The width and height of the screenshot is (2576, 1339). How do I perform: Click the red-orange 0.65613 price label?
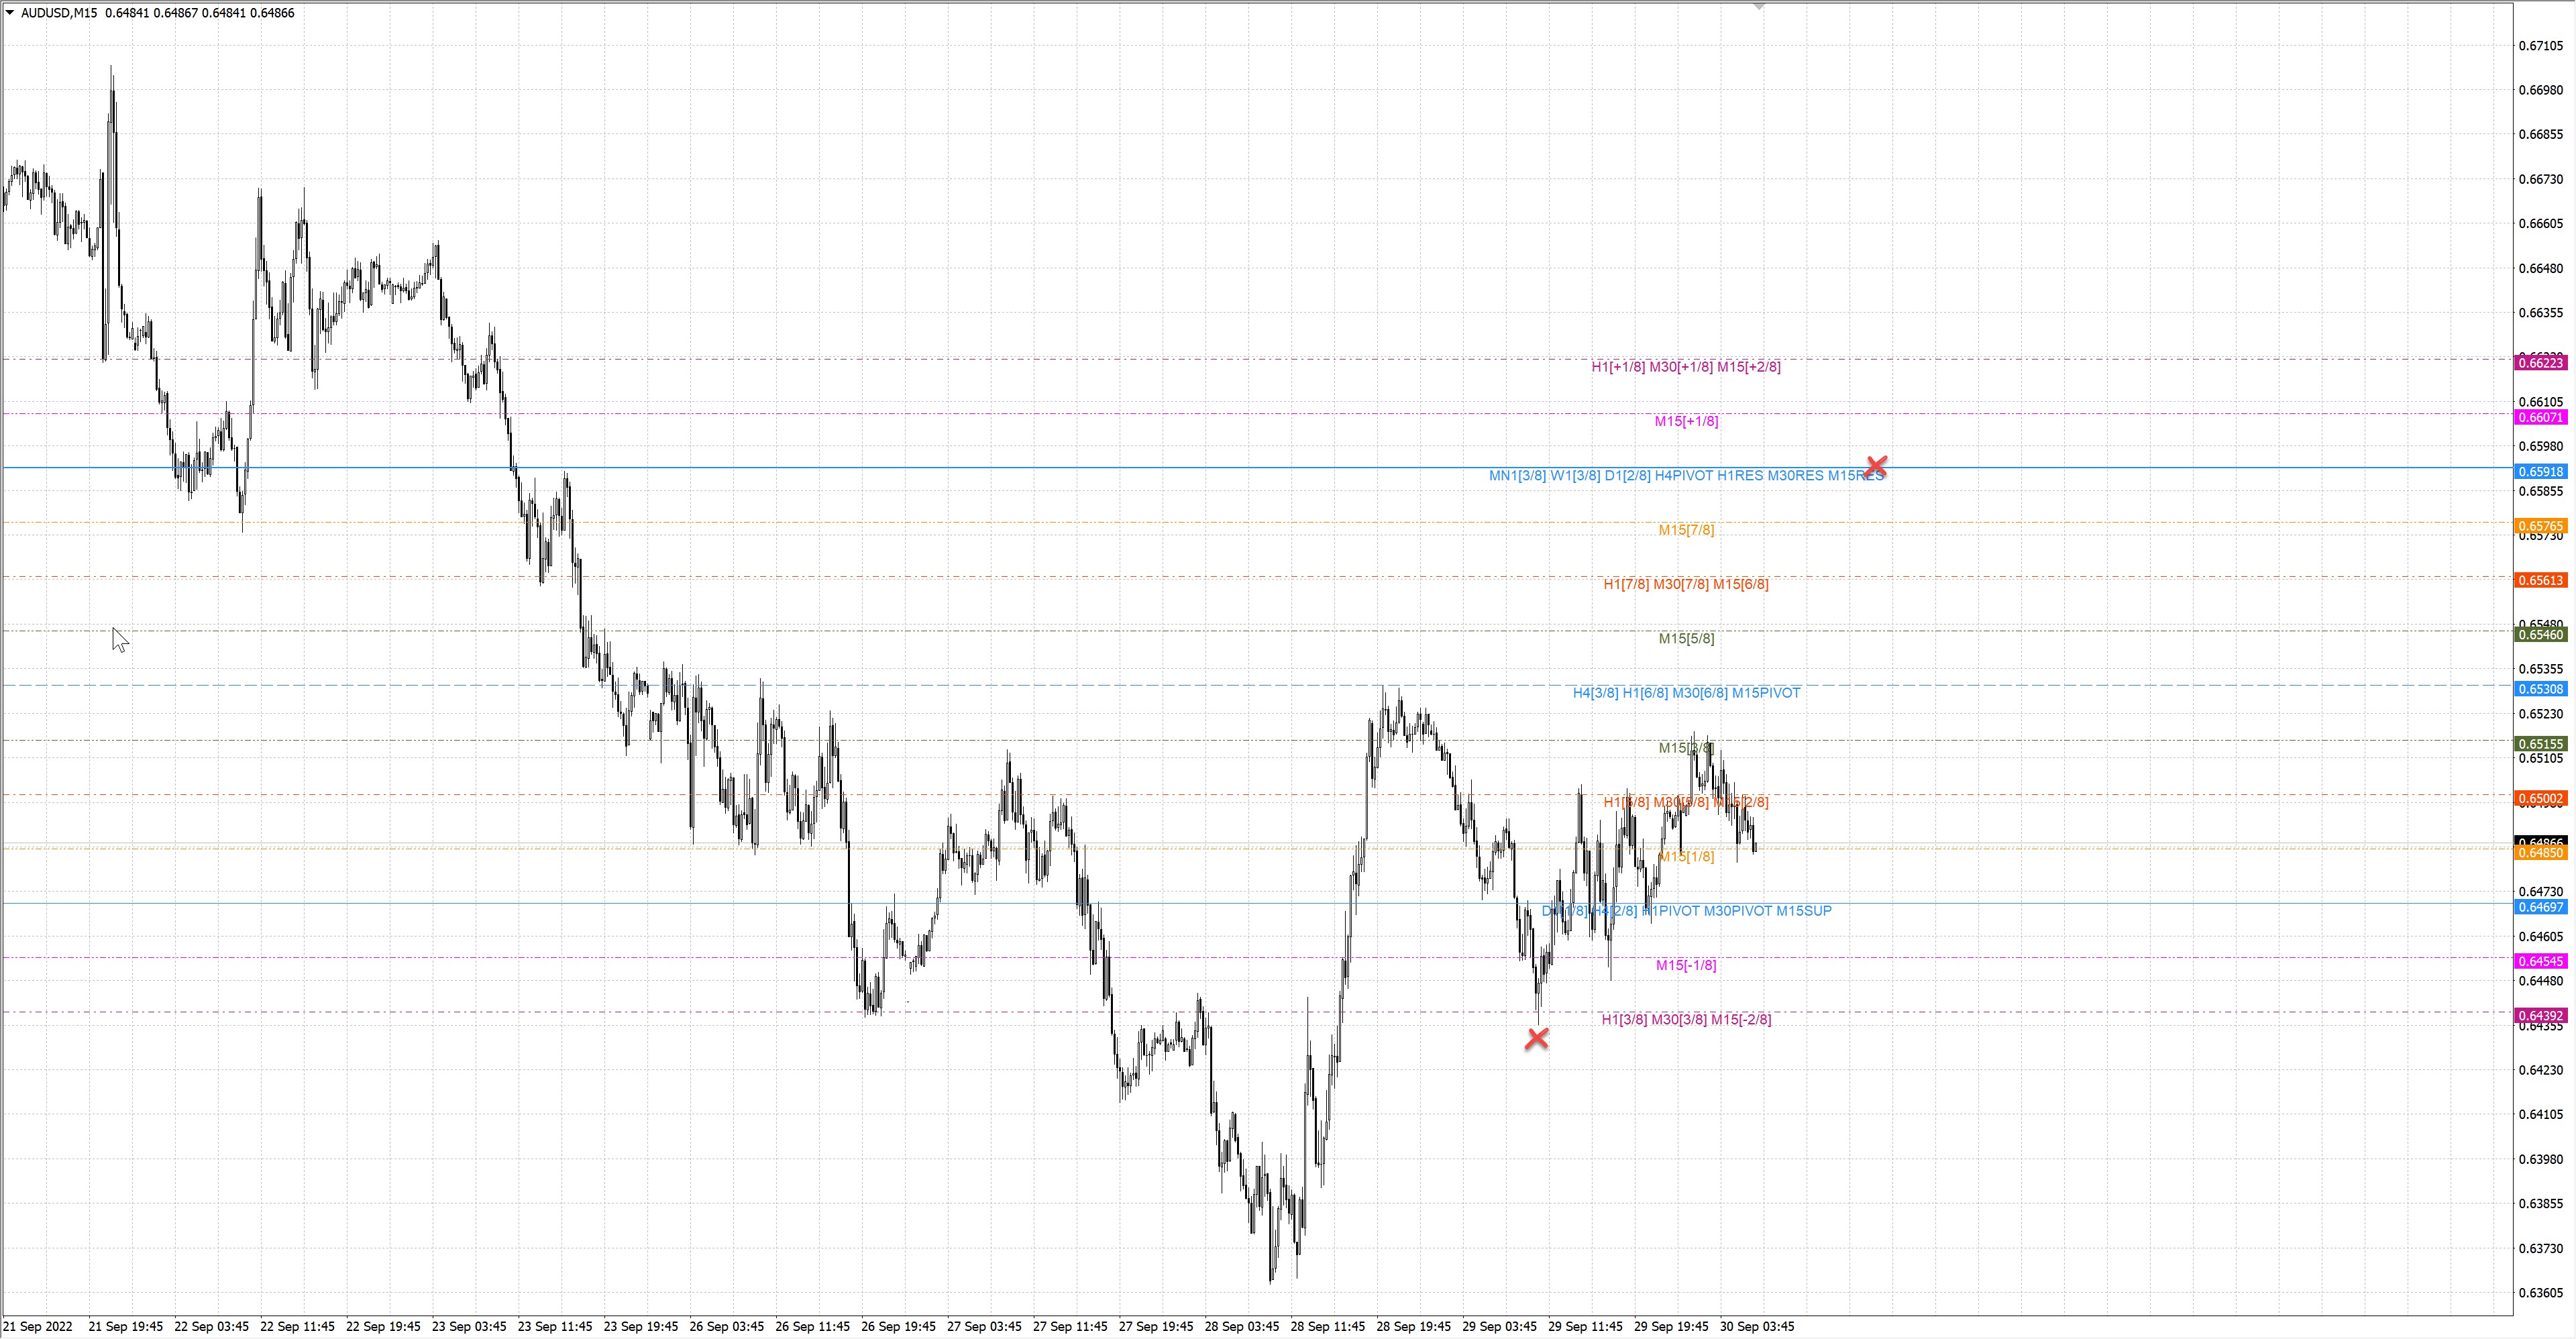click(2540, 581)
